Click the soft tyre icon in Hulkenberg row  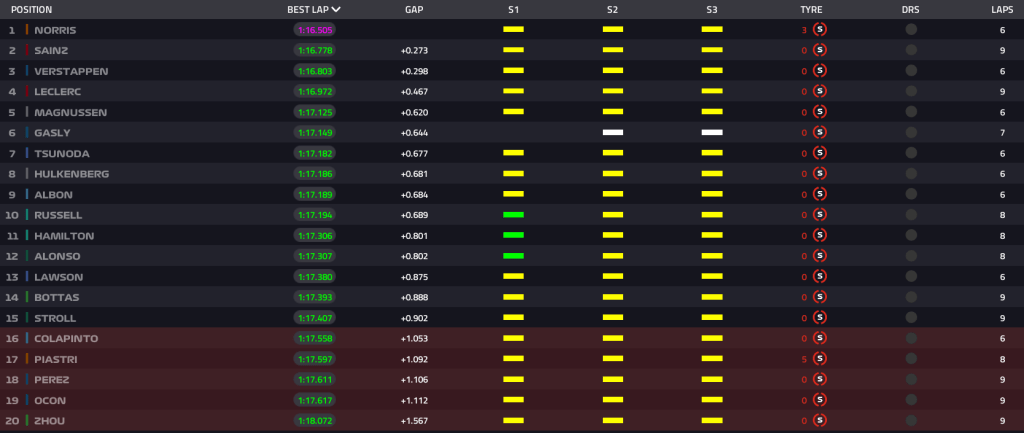tap(820, 174)
